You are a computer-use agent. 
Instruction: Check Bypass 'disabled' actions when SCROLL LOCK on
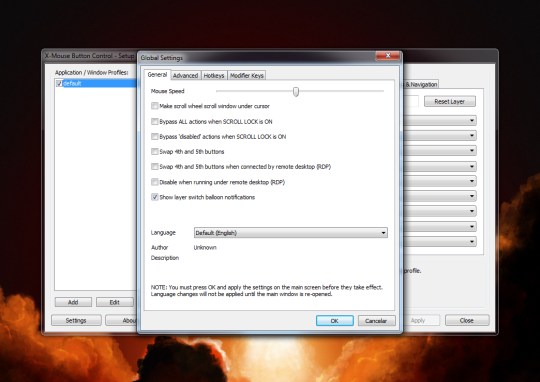(x=155, y=136)
